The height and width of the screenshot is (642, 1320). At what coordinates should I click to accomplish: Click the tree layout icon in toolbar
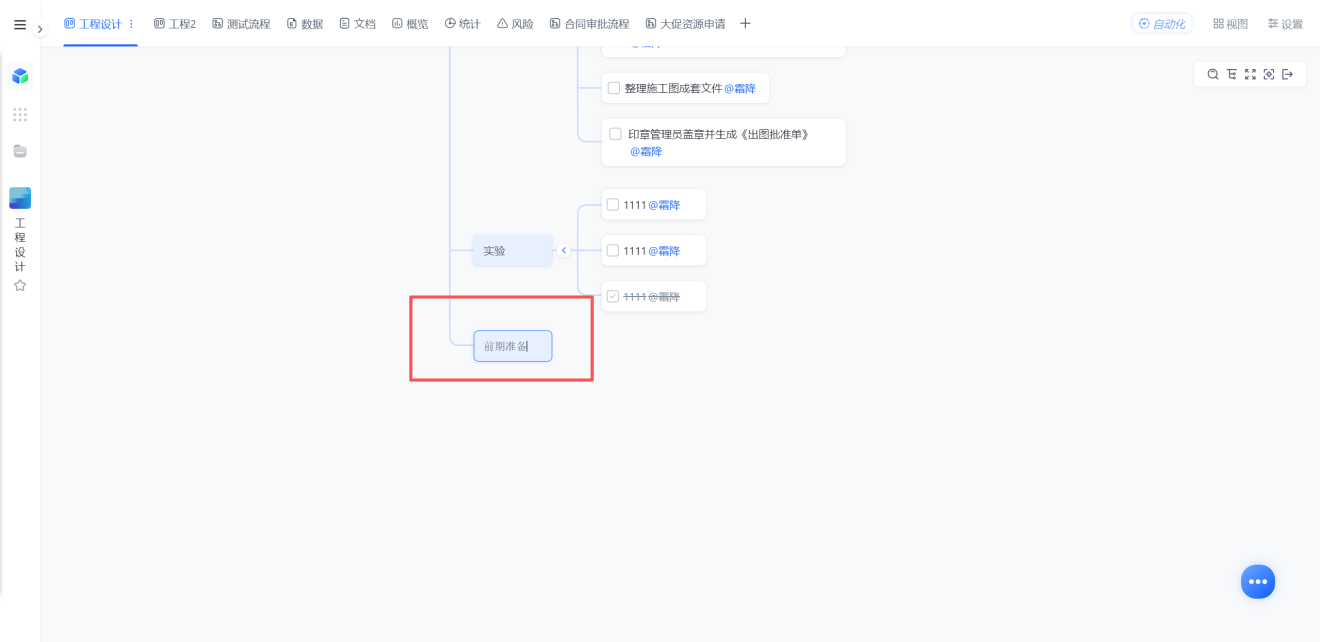[x=1232, y=75]
